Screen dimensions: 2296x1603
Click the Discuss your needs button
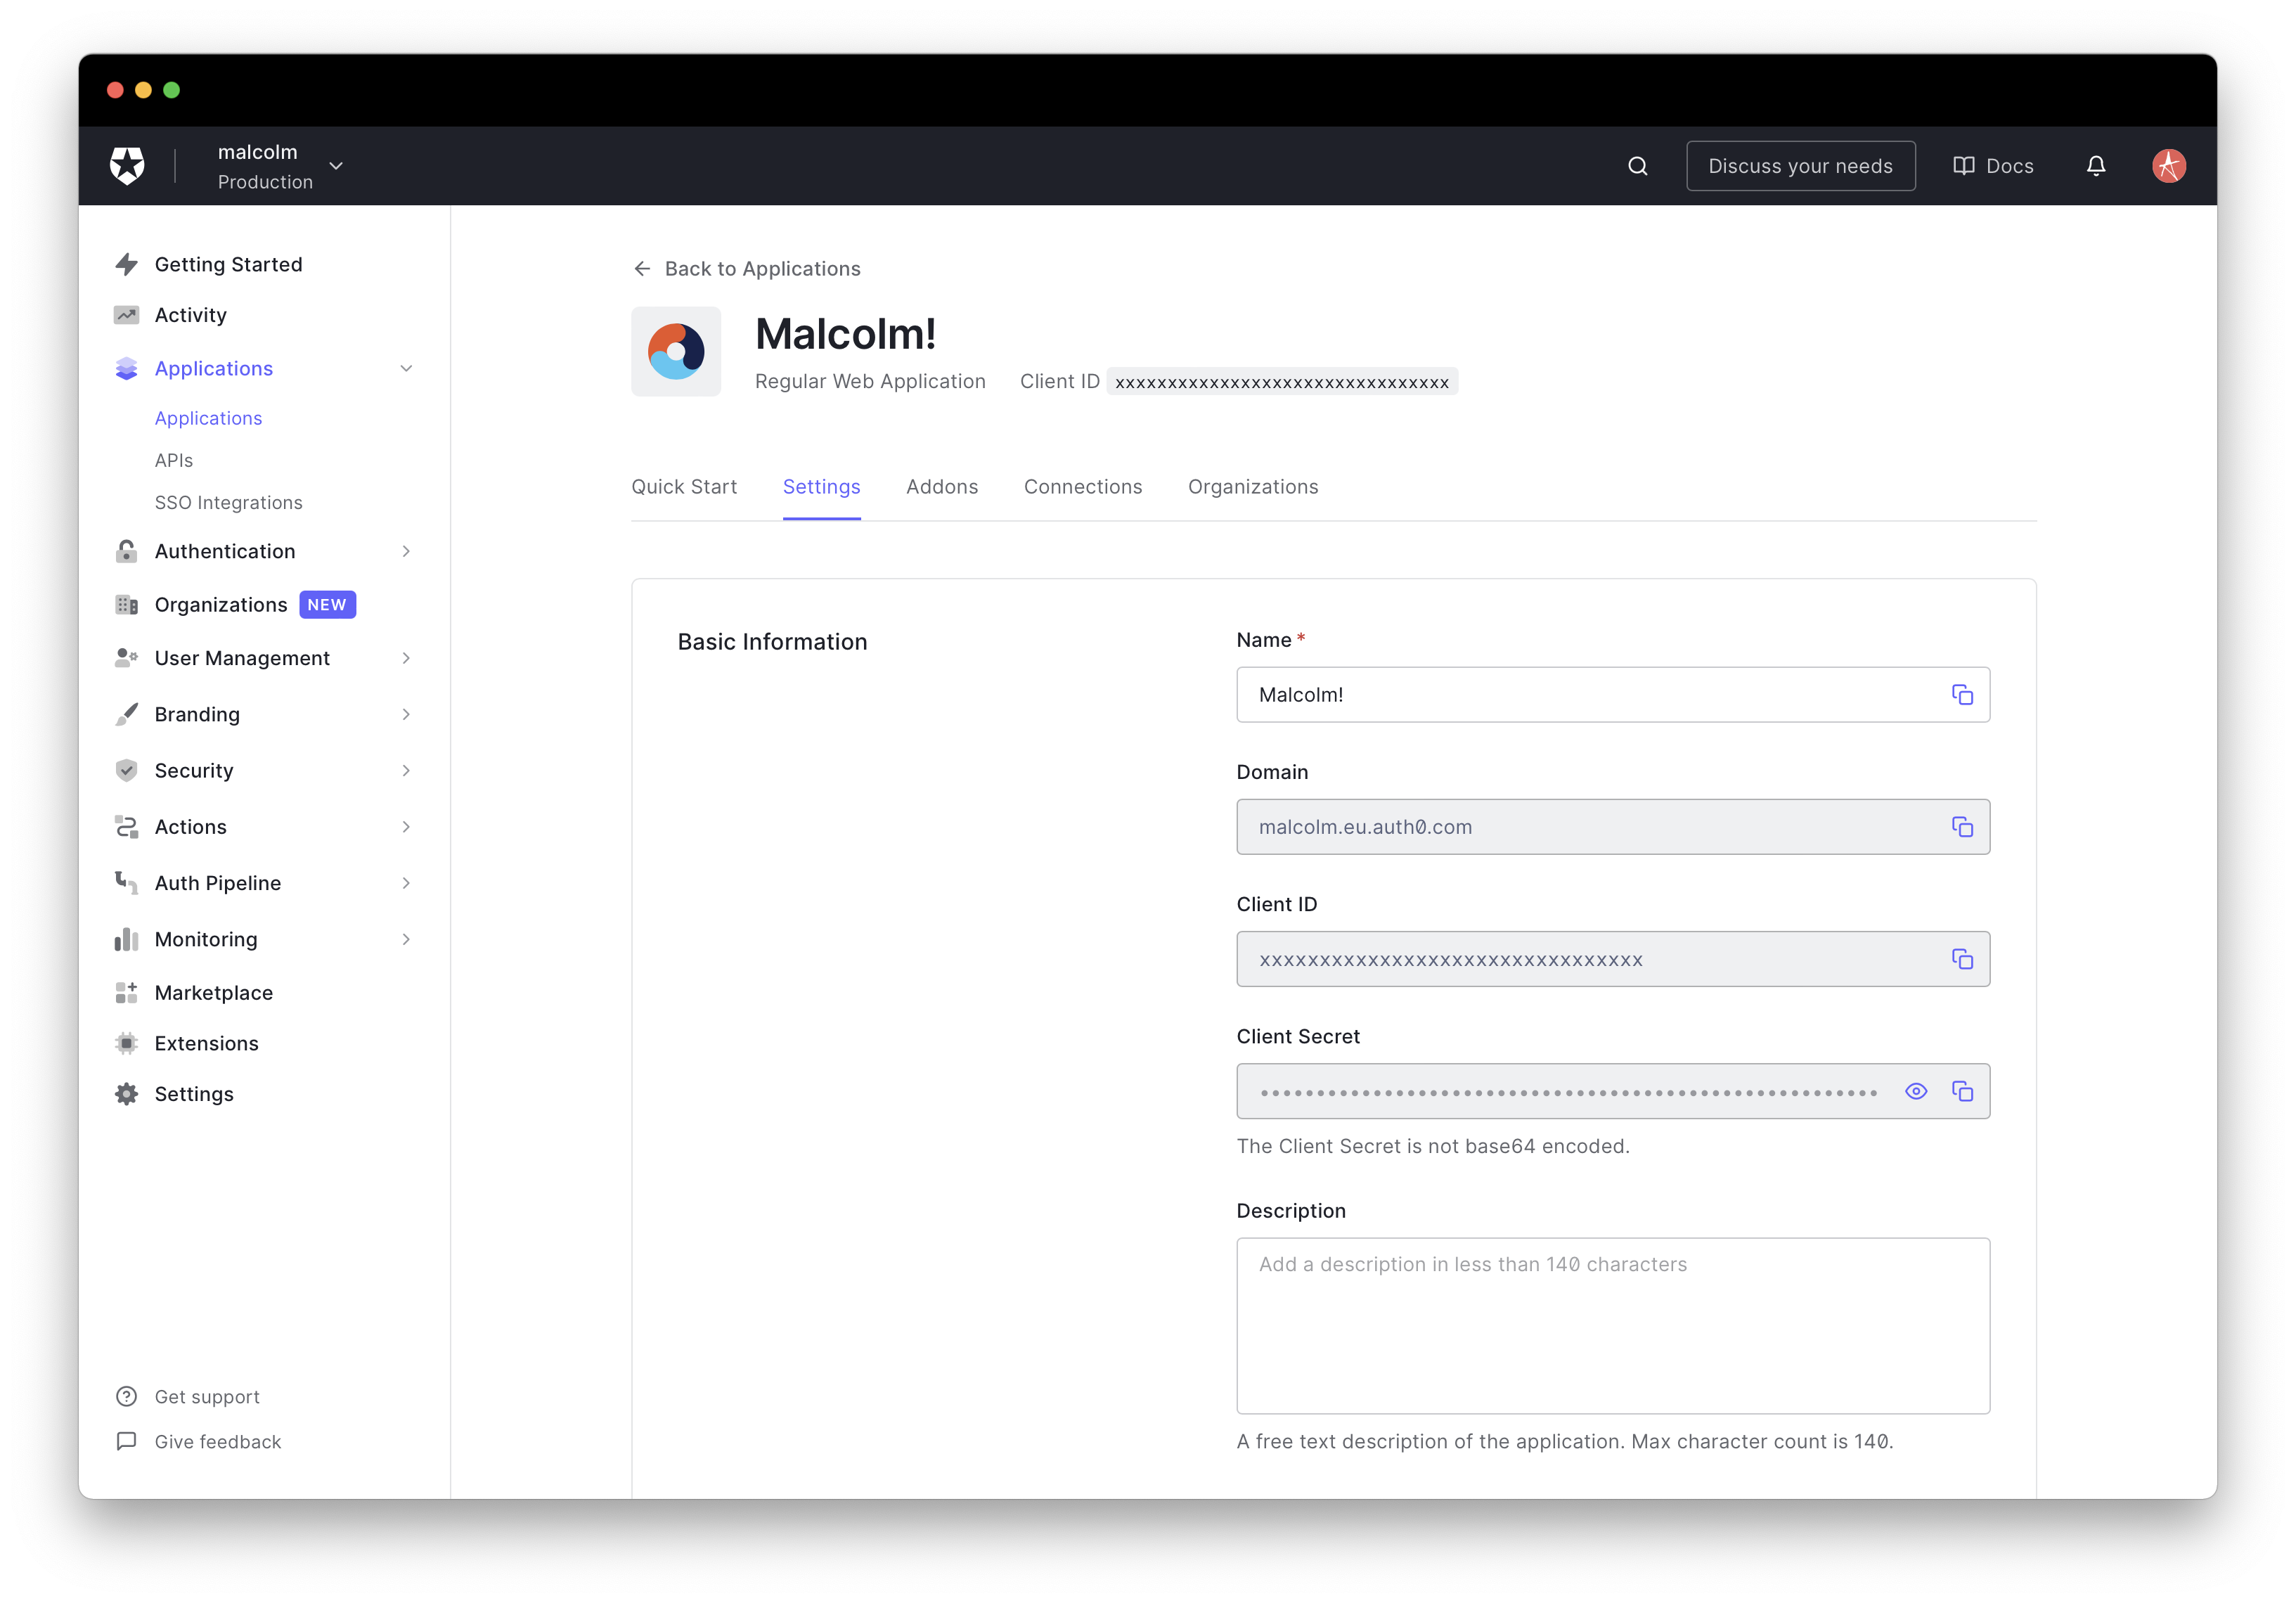tap(1800, 166)
